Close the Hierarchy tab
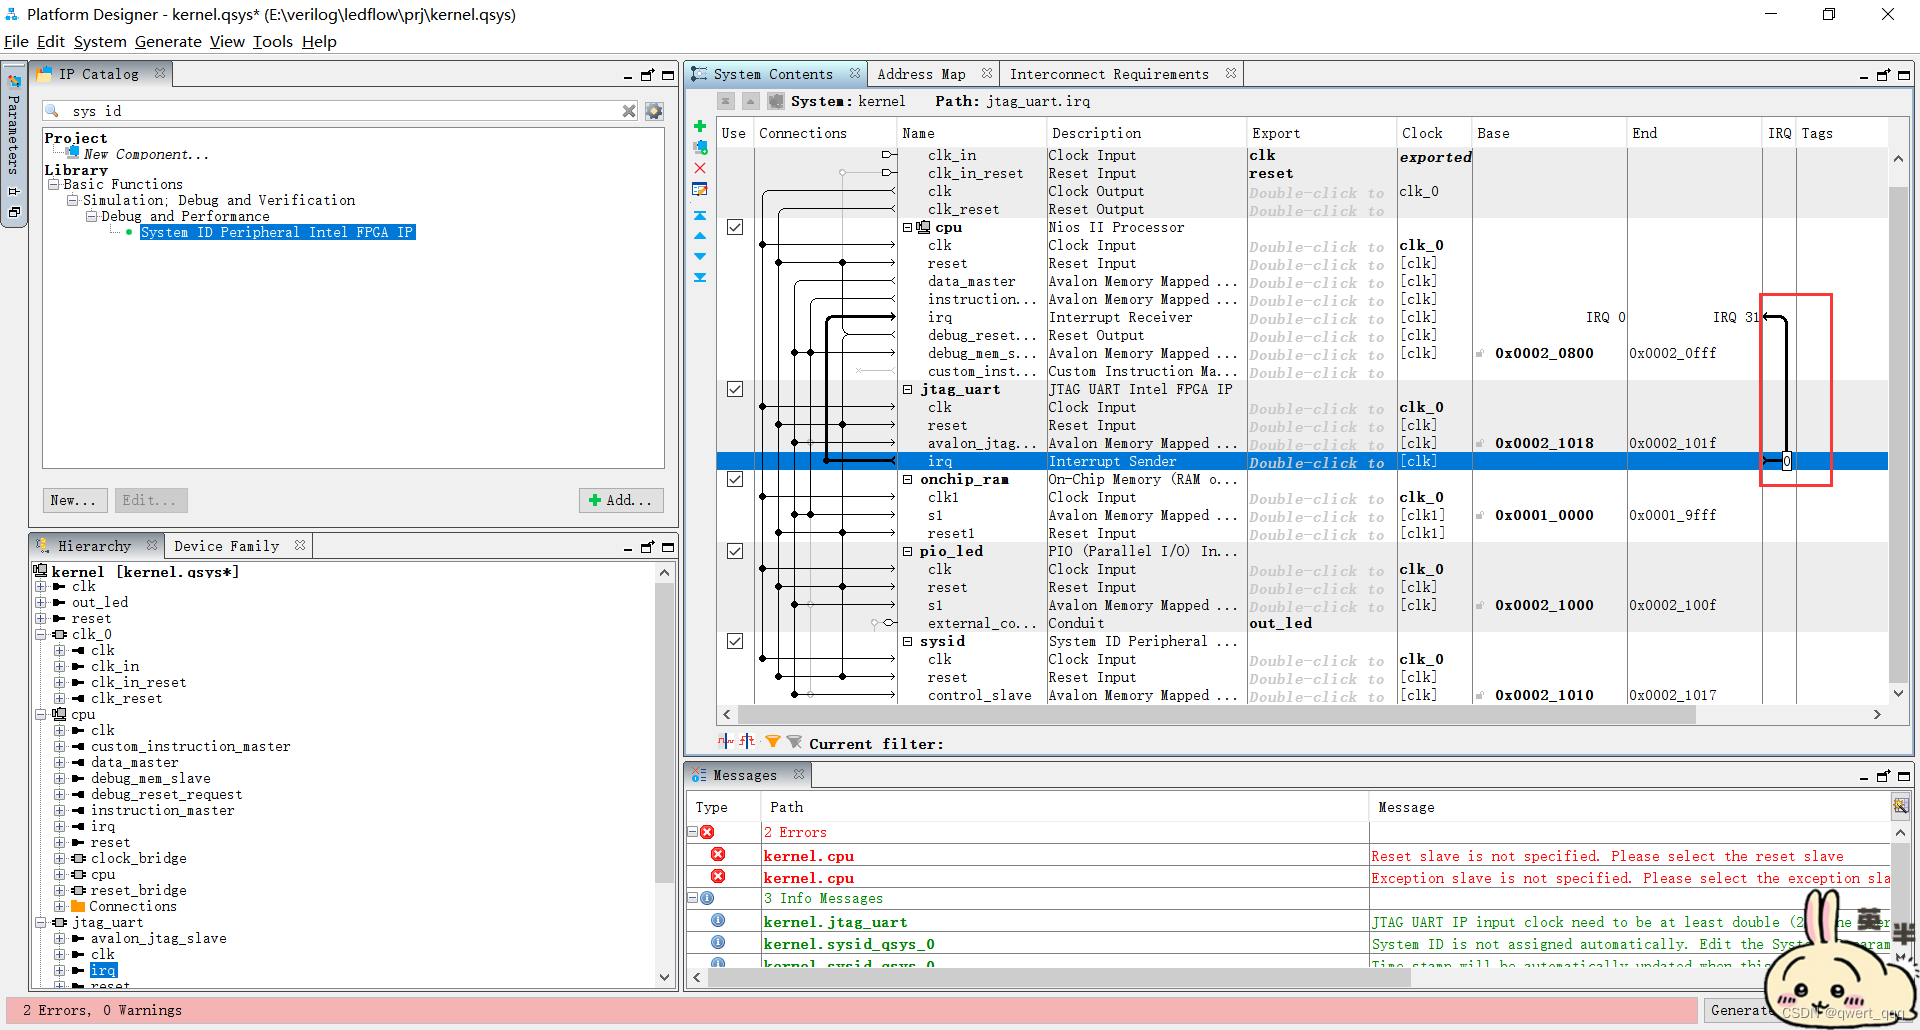The image size is (1920, 1030). [x=152, y=545]
